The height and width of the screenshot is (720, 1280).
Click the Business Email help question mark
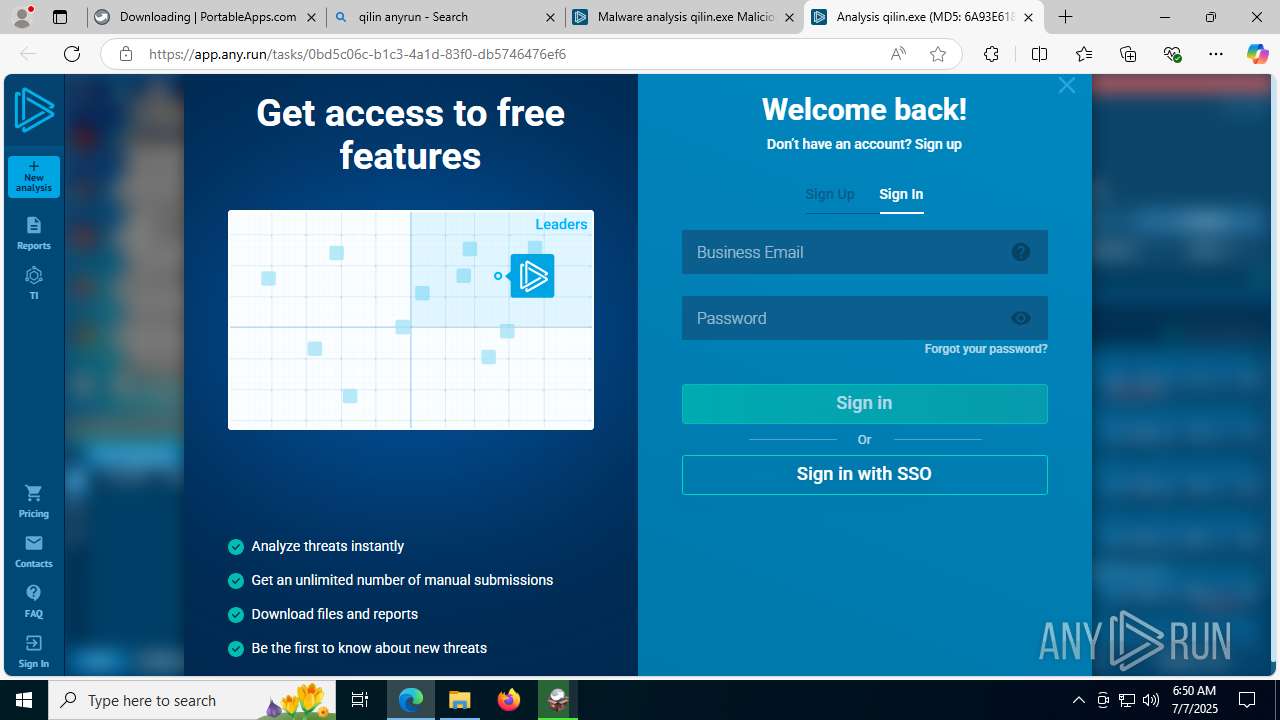click(1021, 252)
